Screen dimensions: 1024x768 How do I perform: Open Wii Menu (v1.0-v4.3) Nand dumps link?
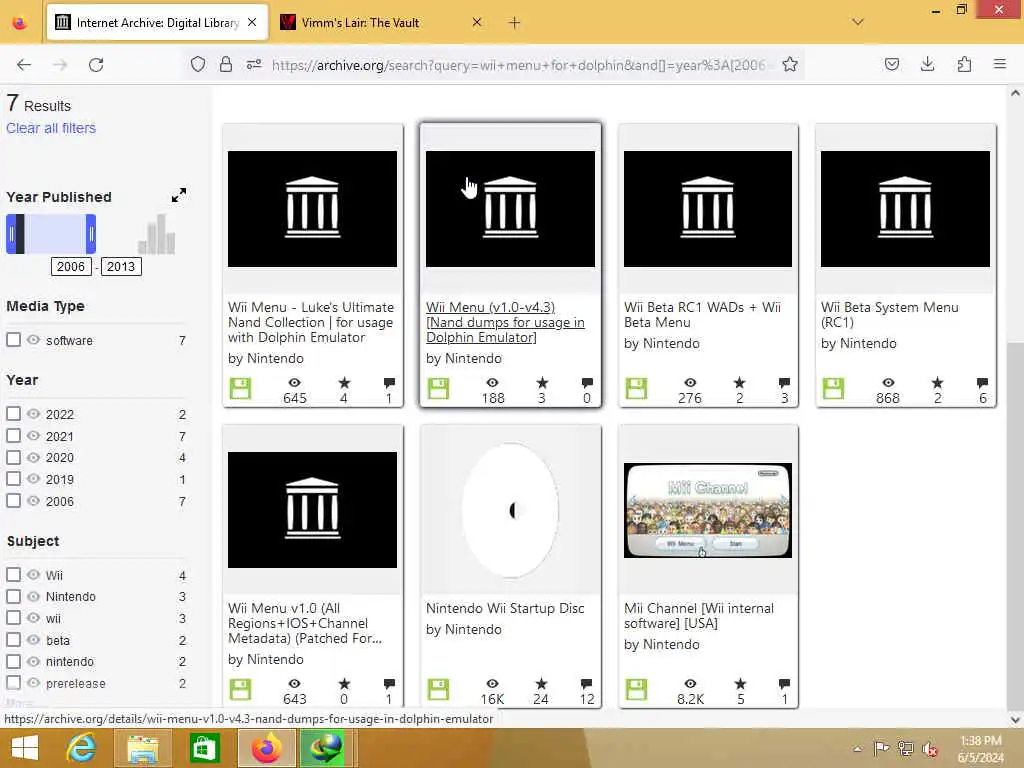505,322
